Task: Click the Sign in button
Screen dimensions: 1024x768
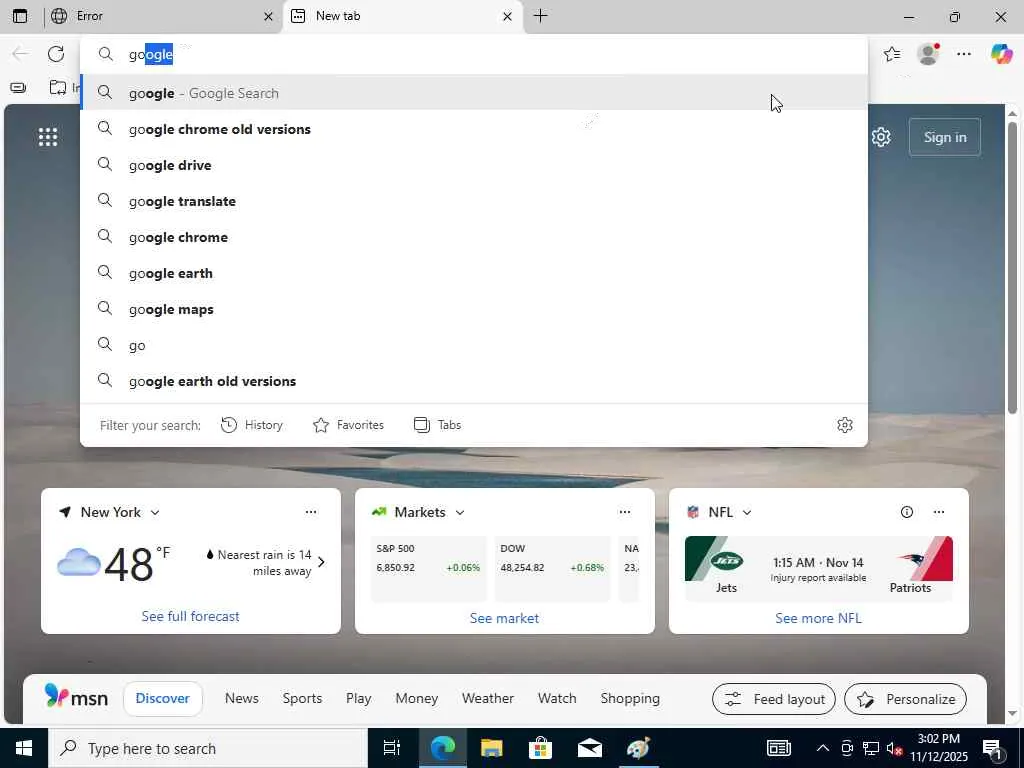Action: click(944, 137)
